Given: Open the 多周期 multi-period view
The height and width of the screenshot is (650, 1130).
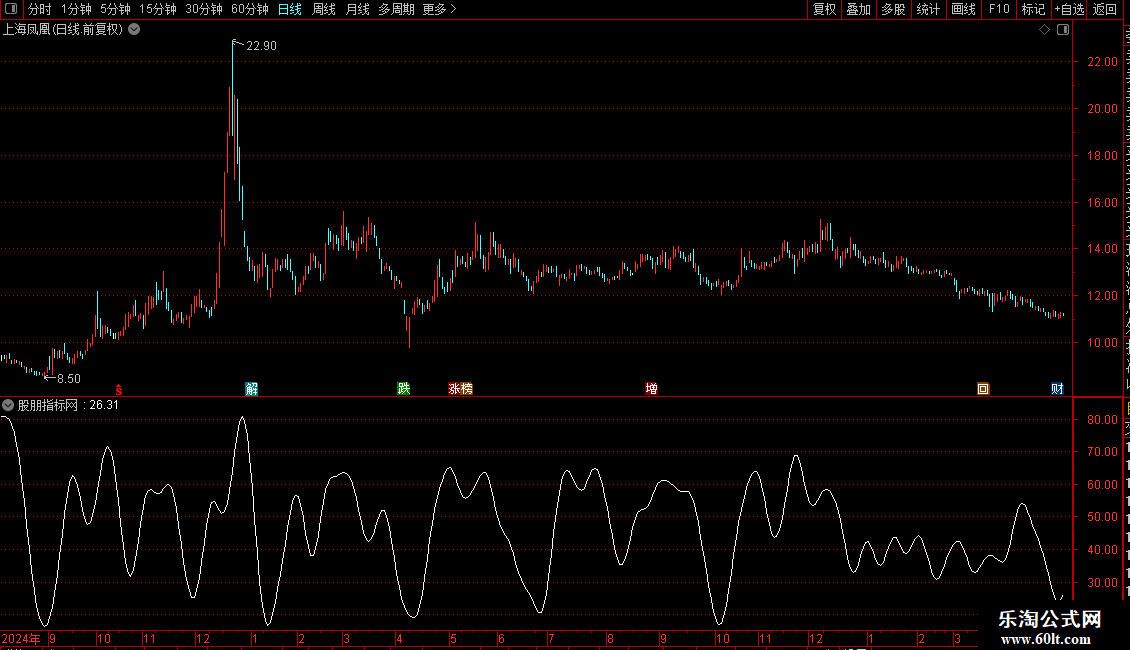Looking at the screenshot, I should pyautogui.click(x=396, y=9).
